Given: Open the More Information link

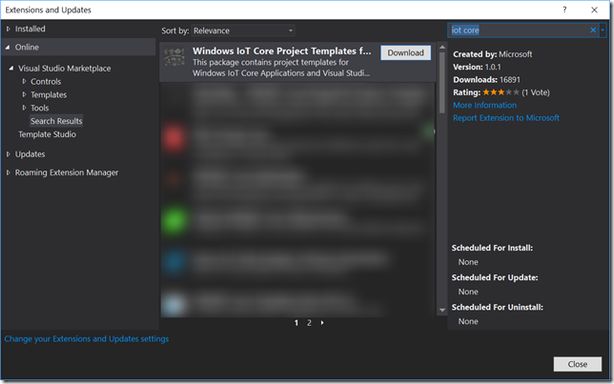Looking at the screenshot, I should pos(484,105).
